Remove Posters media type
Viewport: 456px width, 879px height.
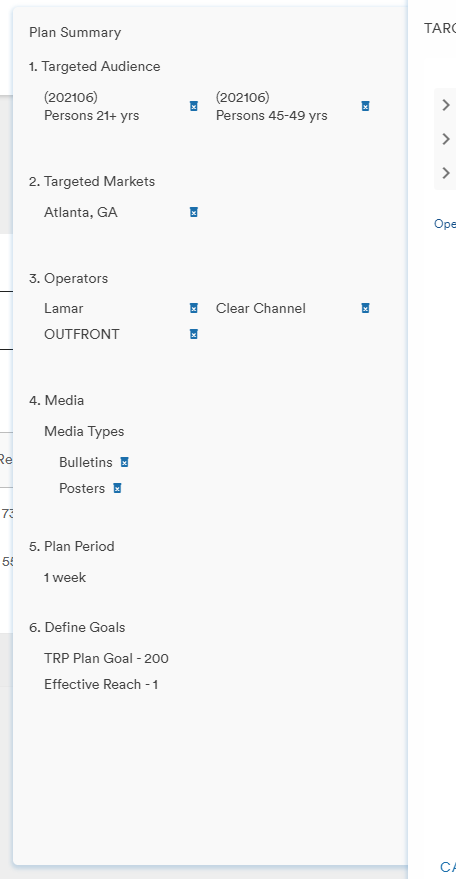117,489
